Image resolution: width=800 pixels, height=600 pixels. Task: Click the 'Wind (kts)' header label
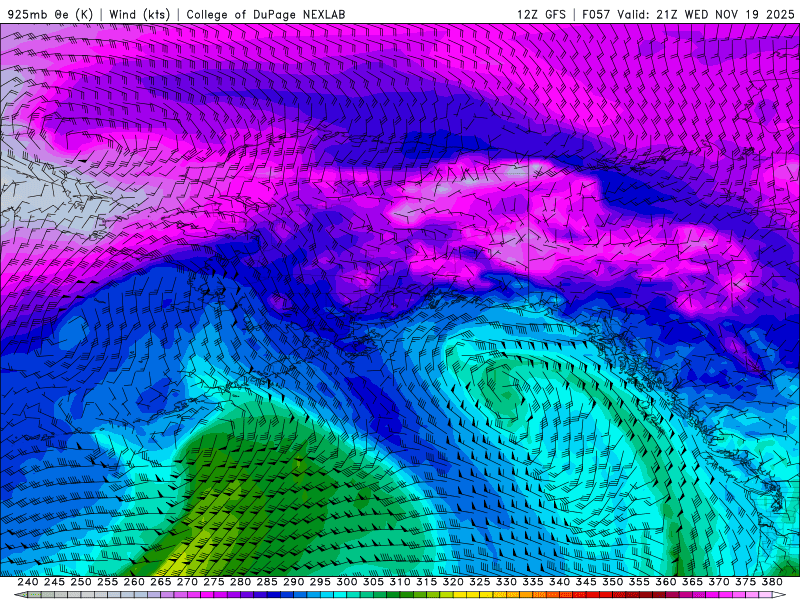(139, 14)
